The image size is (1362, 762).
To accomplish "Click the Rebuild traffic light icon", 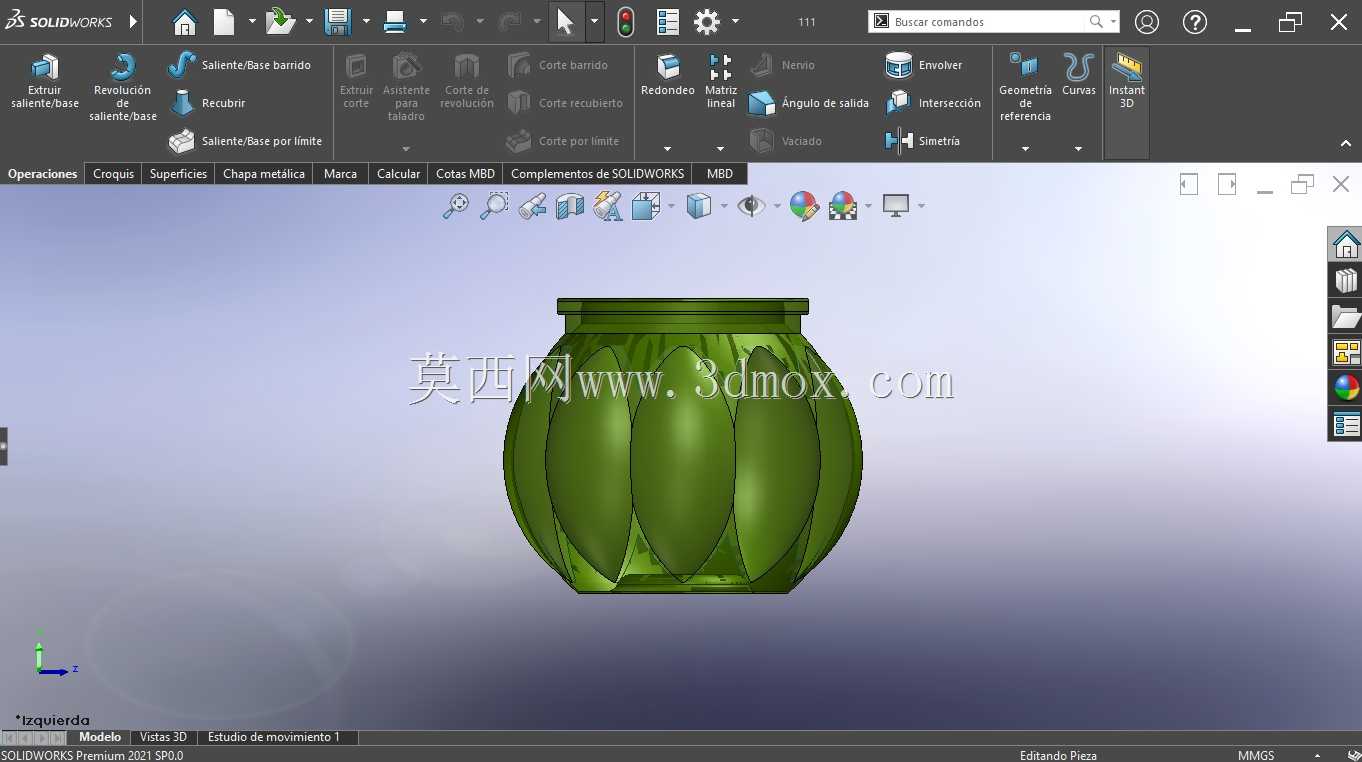I will 626,22.
